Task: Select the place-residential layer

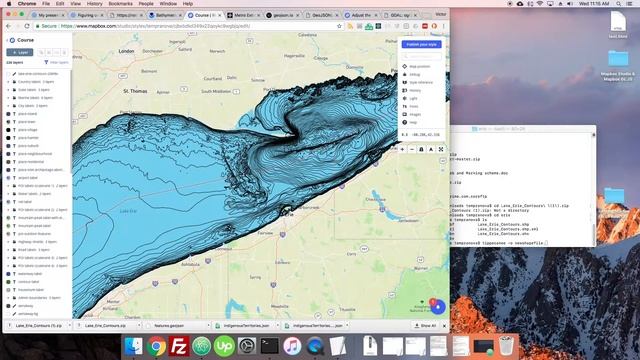Action: tap(38, 162)
